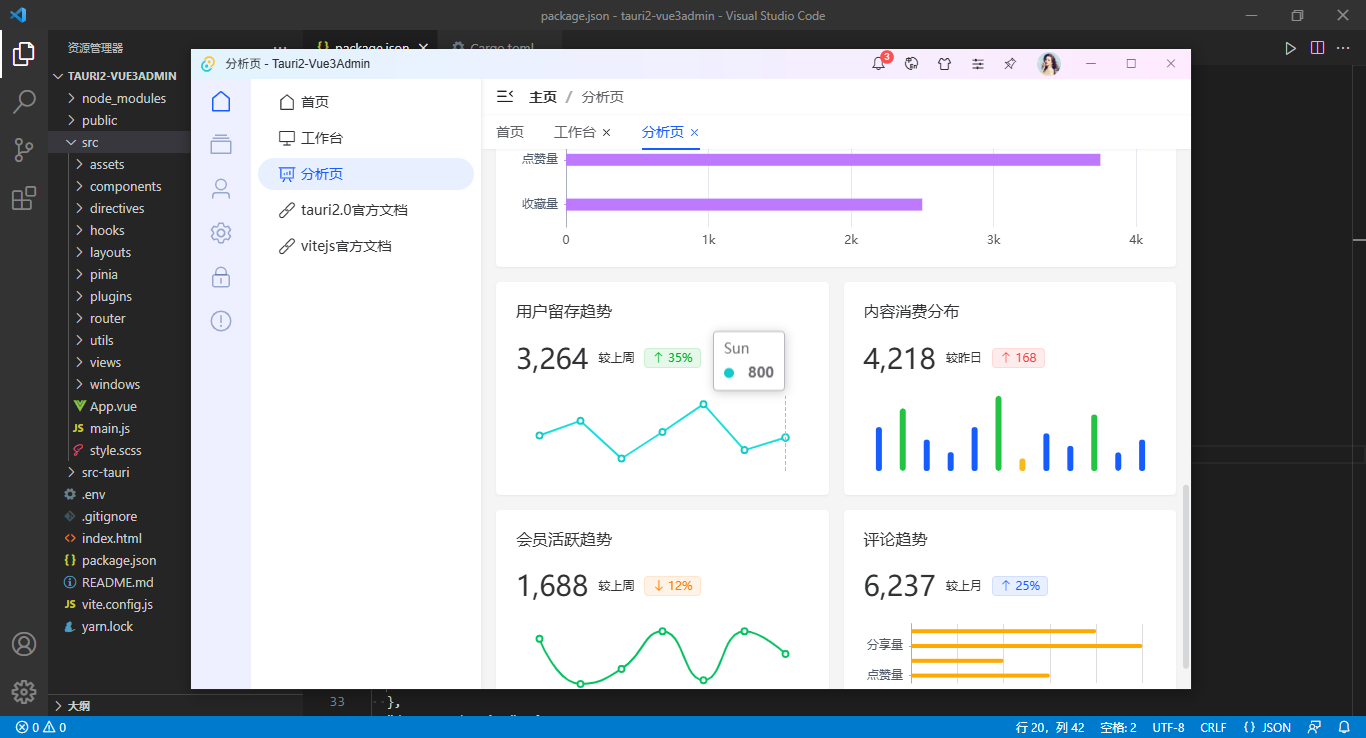Open Source Control in VS Code activity bar
This screenshot has width=1366, height=738.
[23, 149]
